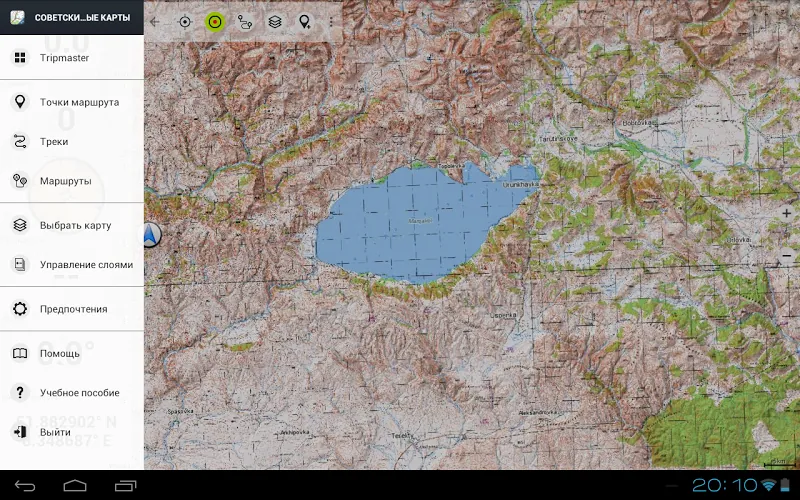
Task: Select Маршруты routes menu item
Action: [x=71, y=181]
